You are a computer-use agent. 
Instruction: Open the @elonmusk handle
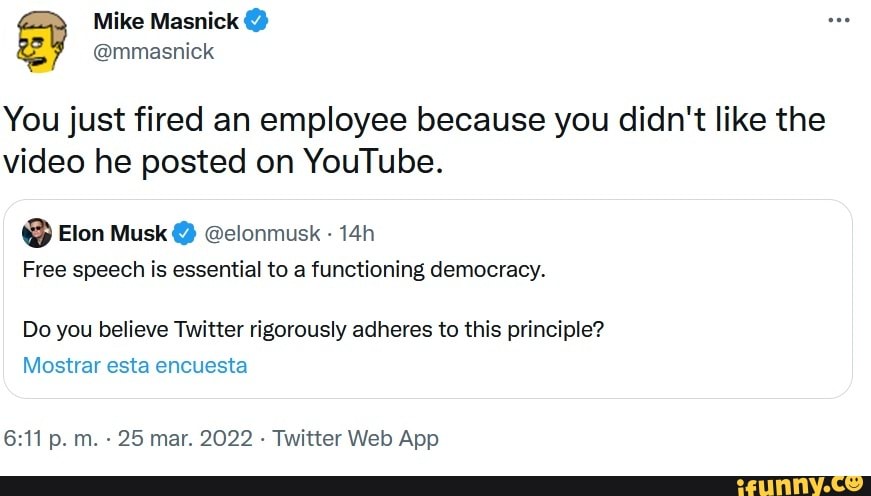click(x=263, y=234)
